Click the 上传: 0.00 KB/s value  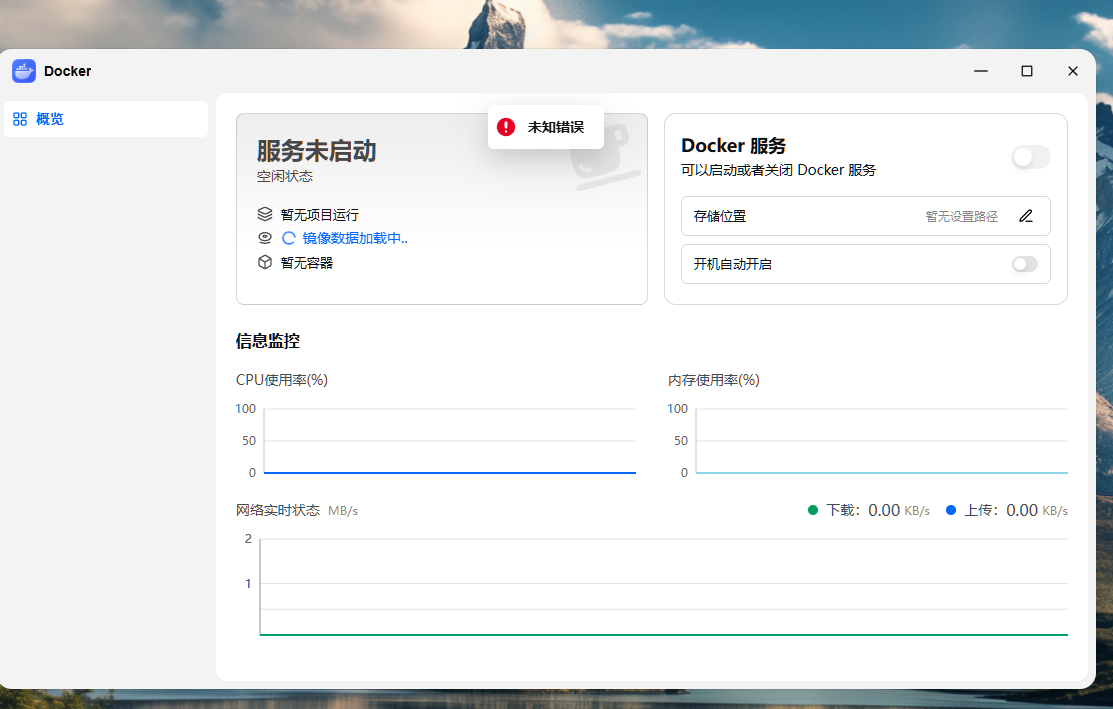point(1016,510)
